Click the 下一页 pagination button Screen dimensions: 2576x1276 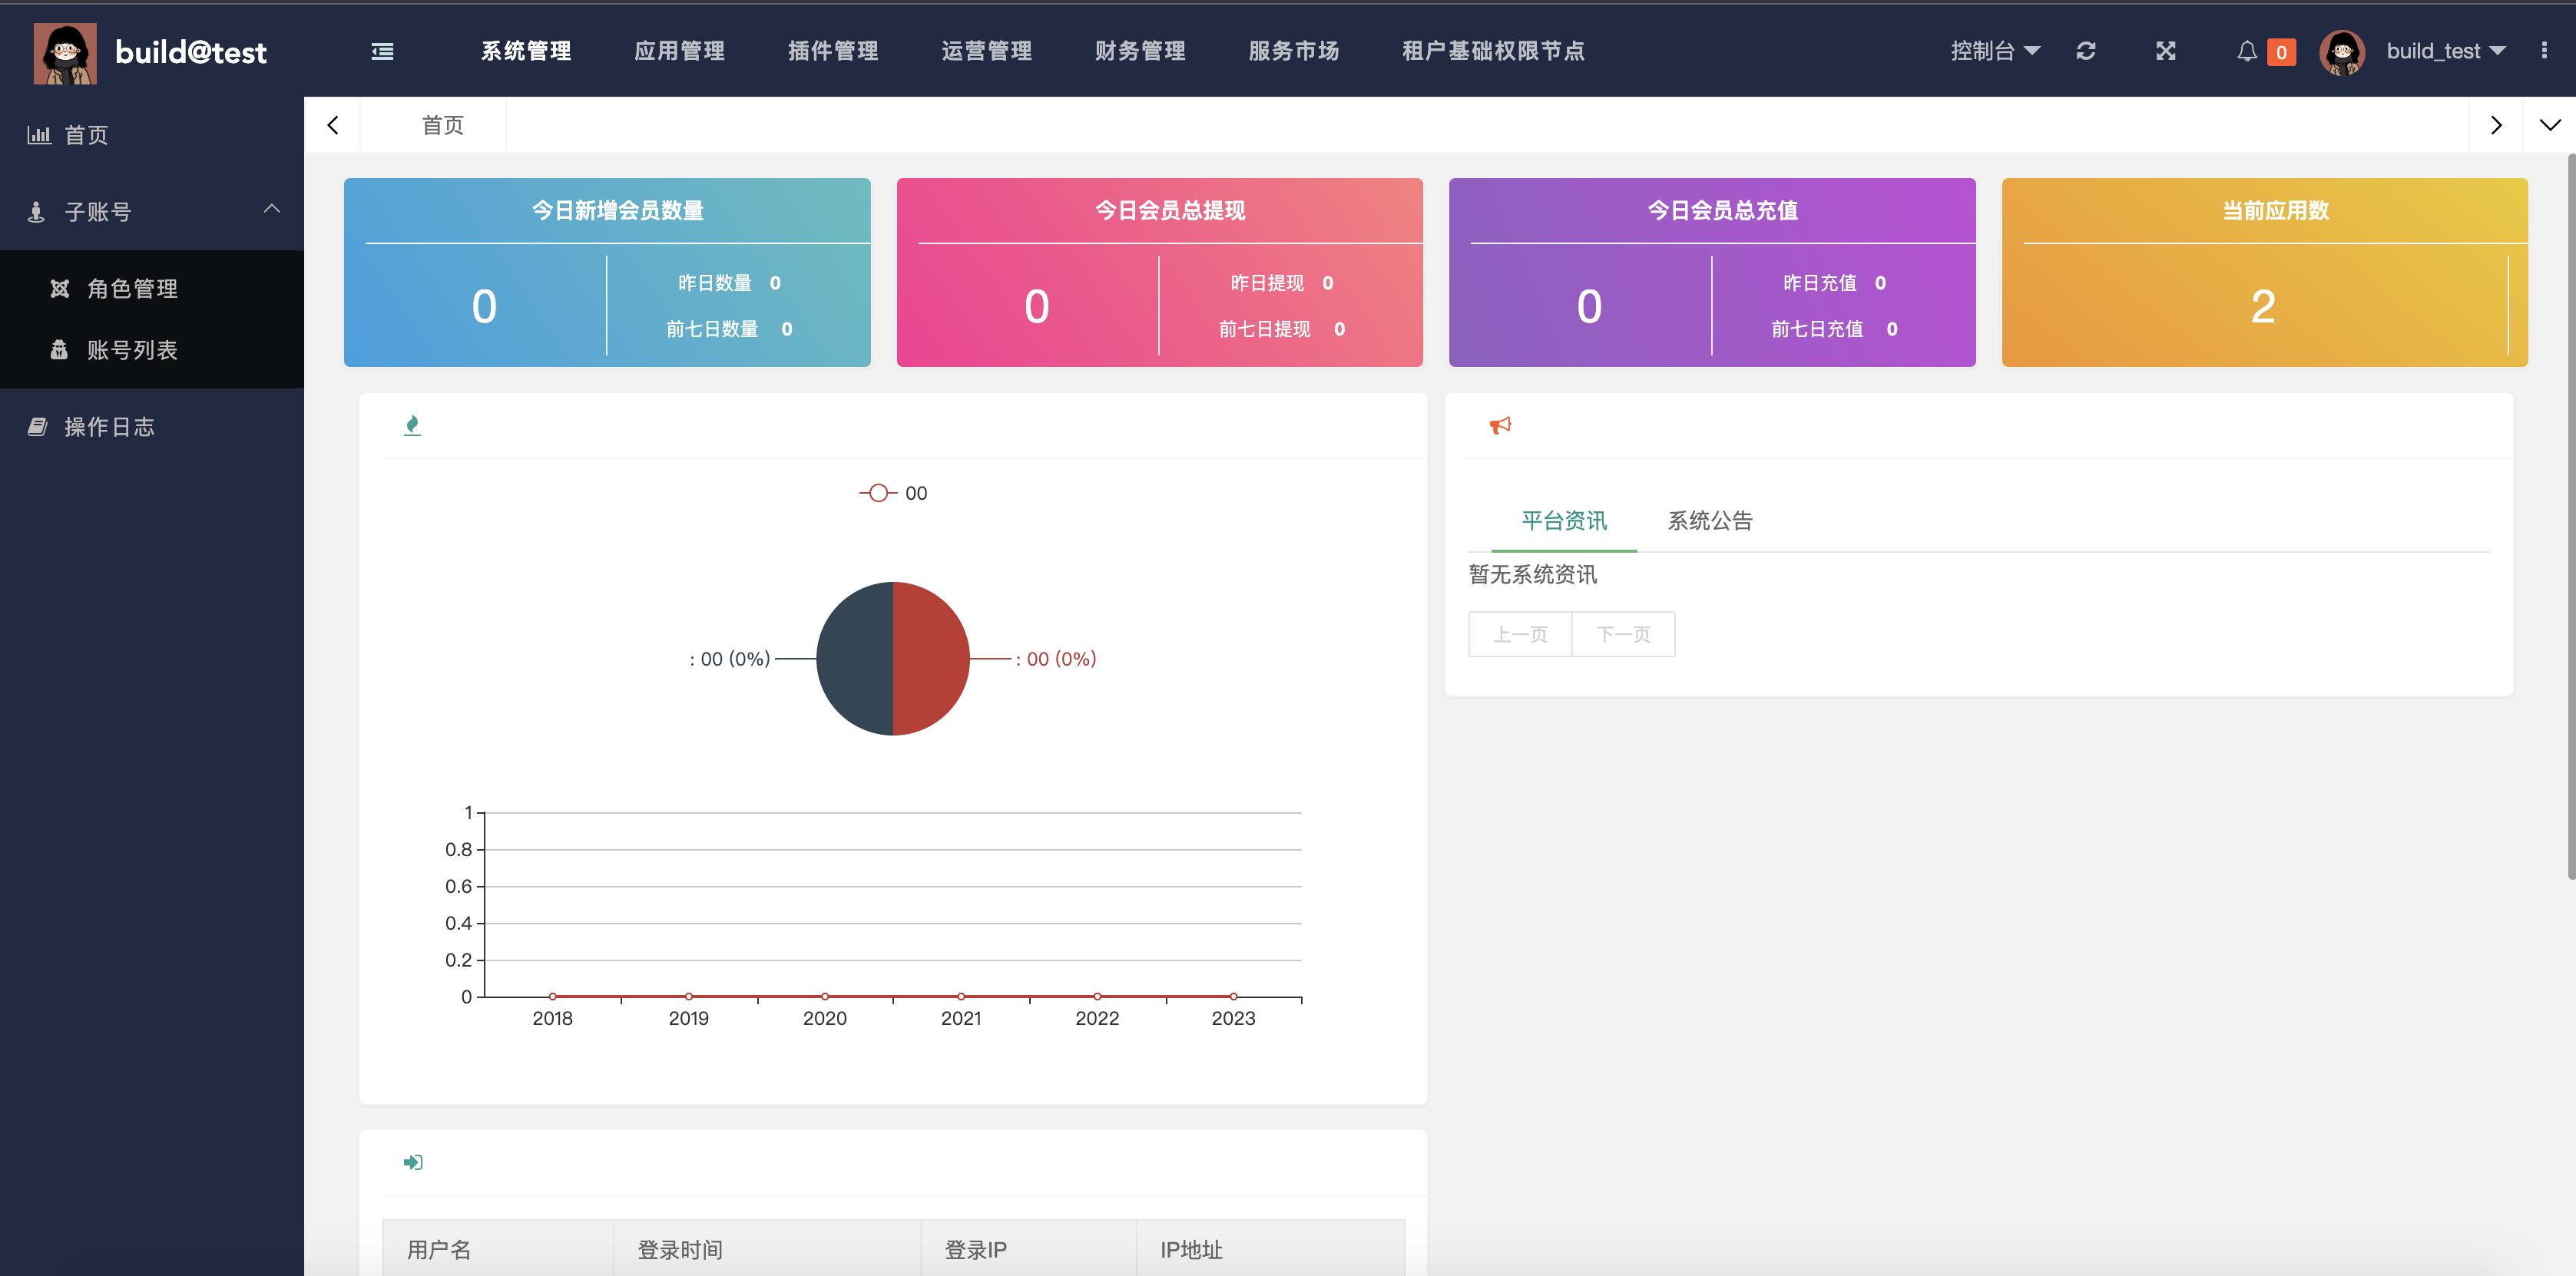[1622, 634]
